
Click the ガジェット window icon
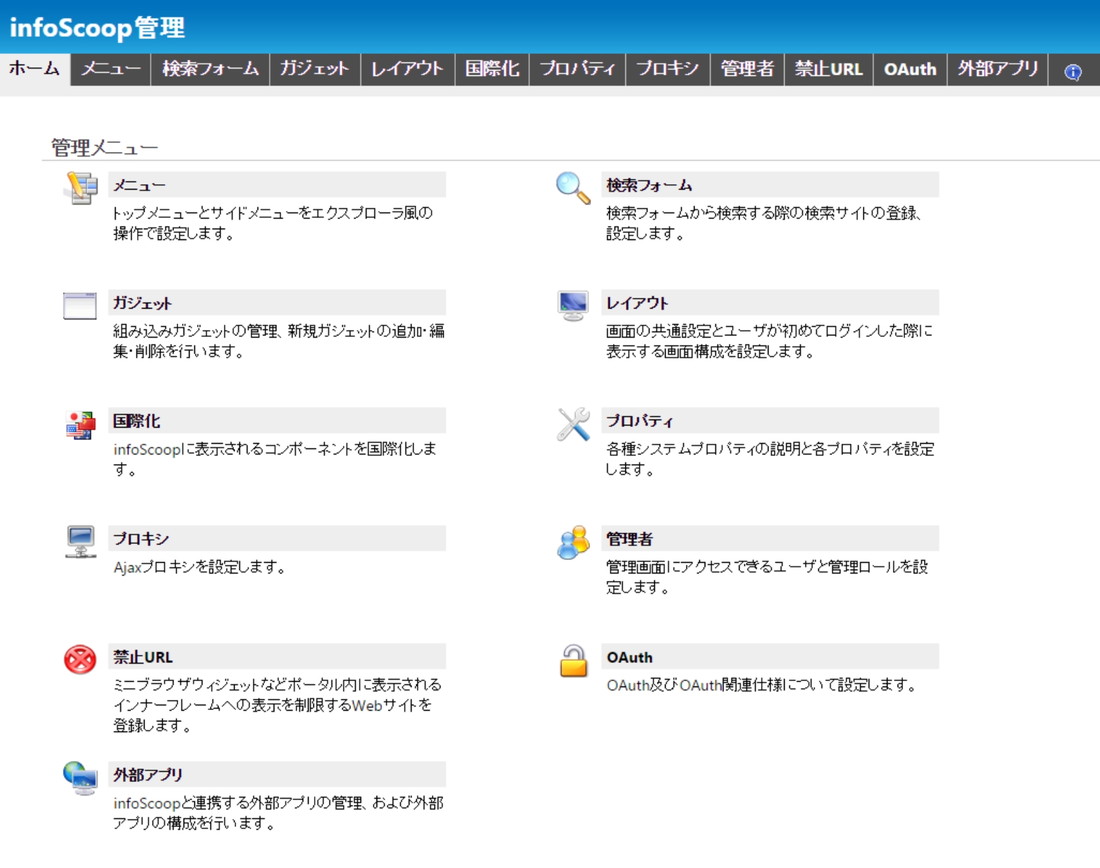pos(80,306)
